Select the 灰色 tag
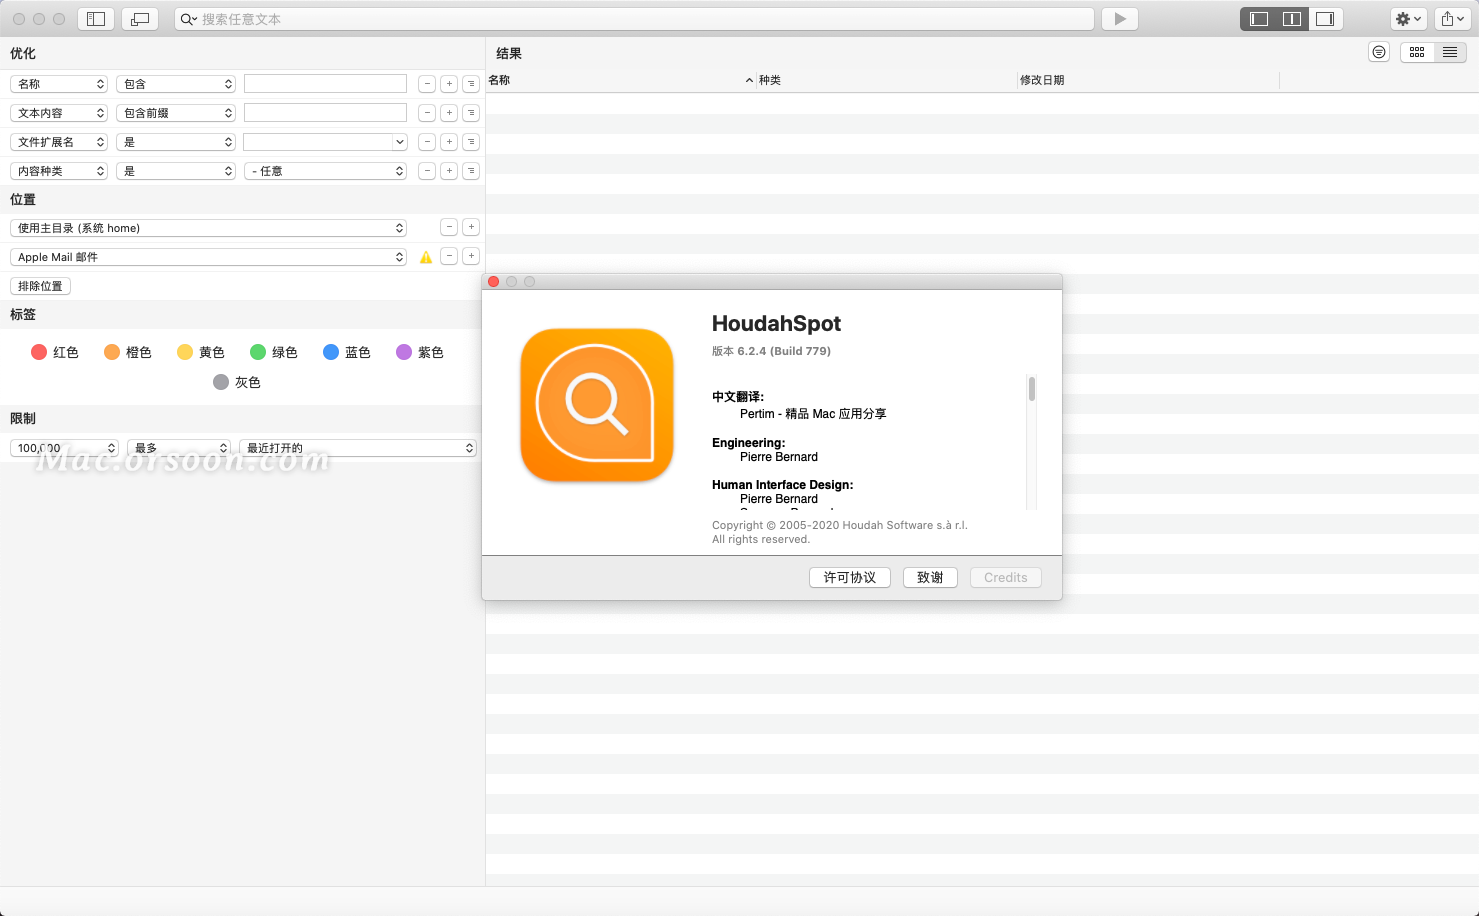 click(x=237, y=382)
